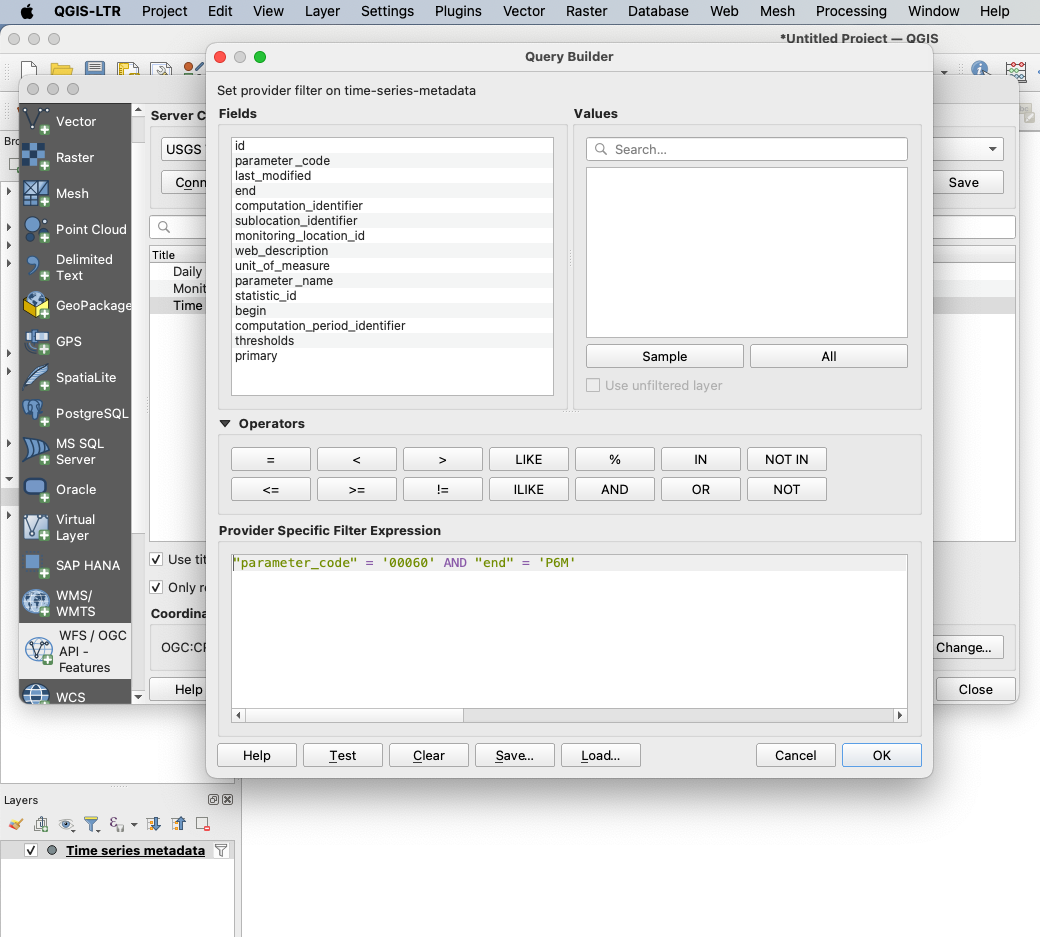Click the Save... button in Query Builder
This screenshot has height=937, width=1040.
(515, 755)
